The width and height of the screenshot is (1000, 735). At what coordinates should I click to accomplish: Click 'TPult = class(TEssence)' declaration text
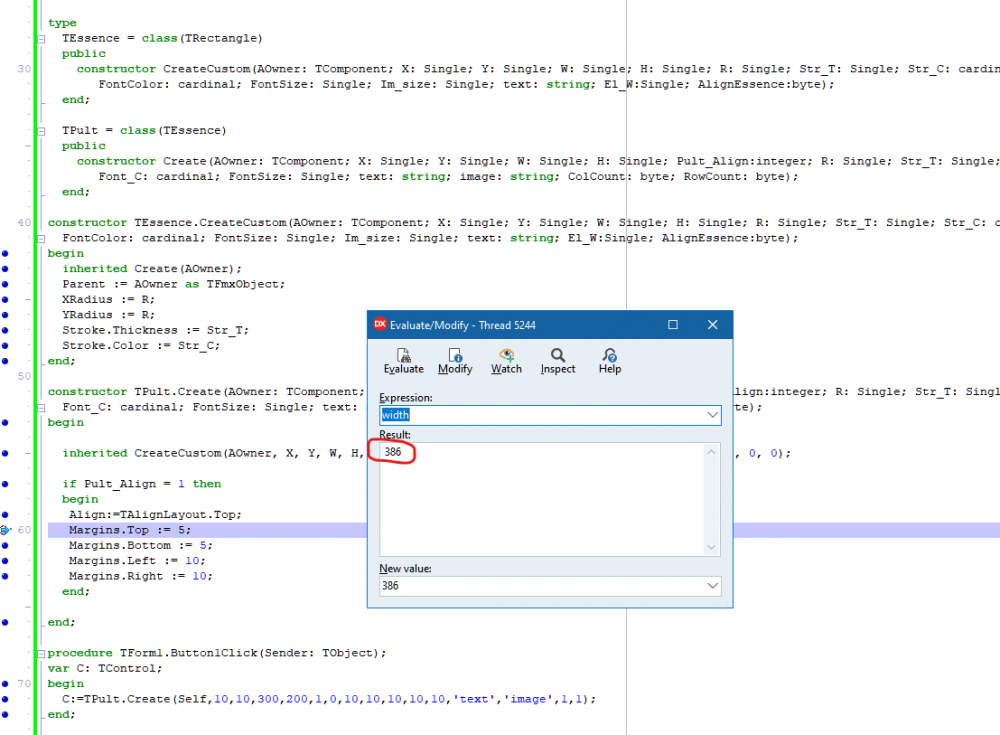pos(144,131)
